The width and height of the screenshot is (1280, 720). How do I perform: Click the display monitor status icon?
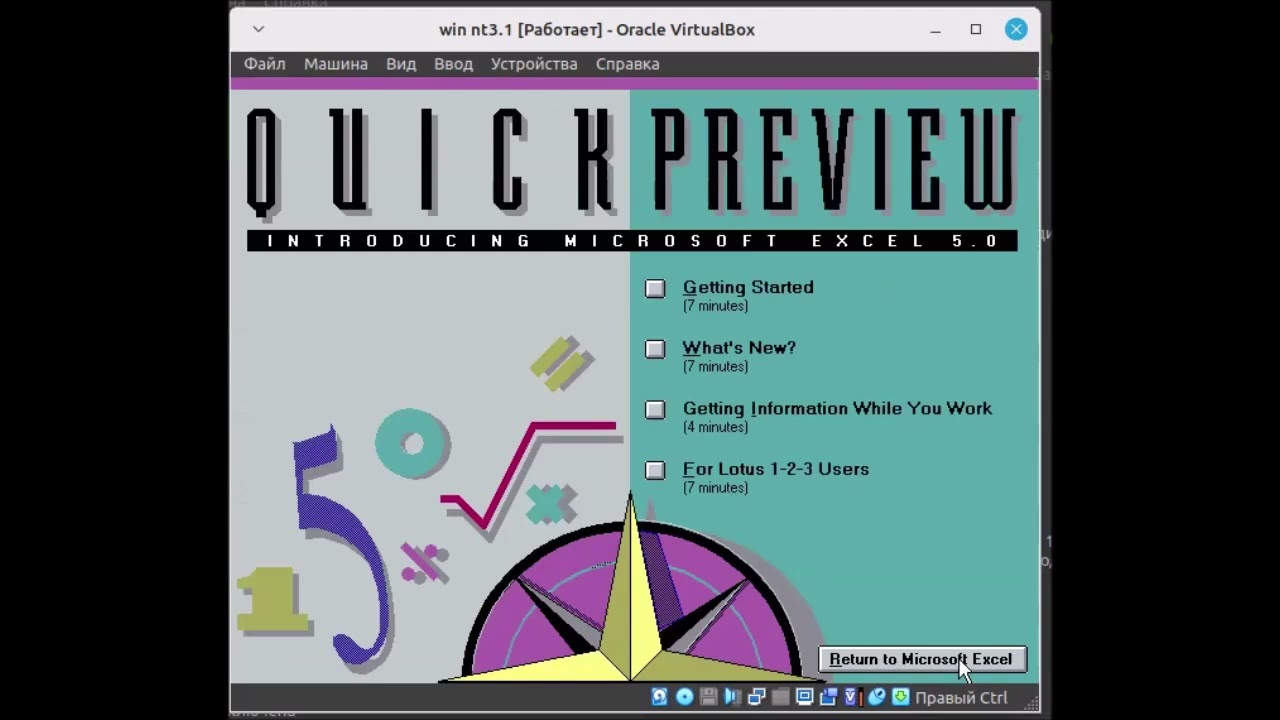pos(805,696)
